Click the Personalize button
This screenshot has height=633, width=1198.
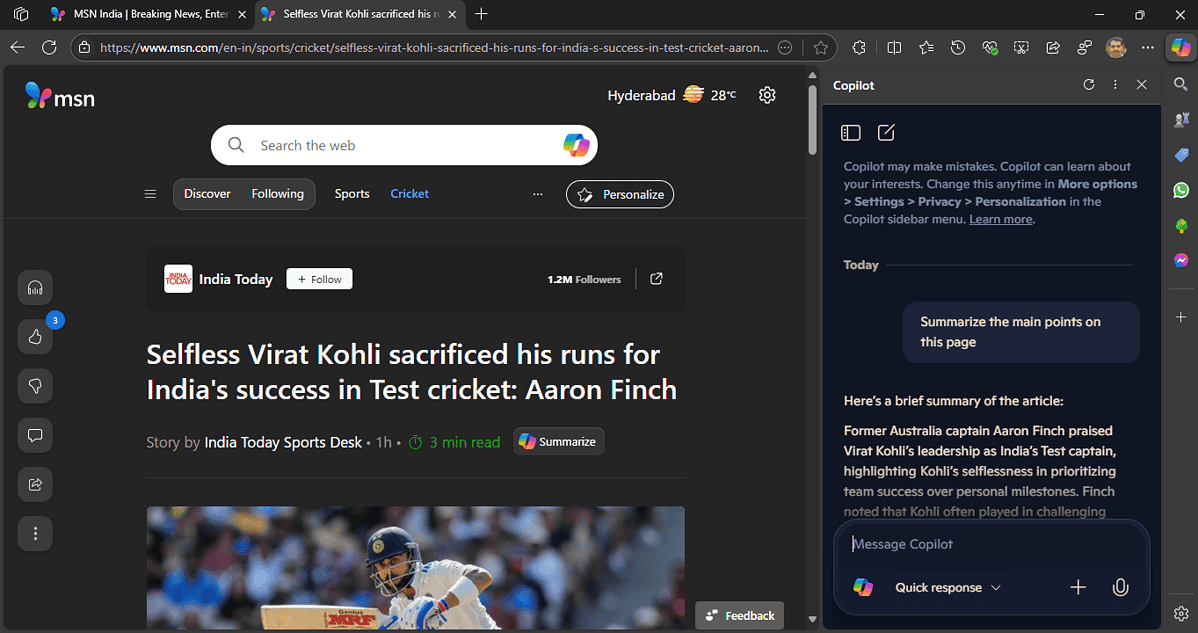[x=620, y=194]
